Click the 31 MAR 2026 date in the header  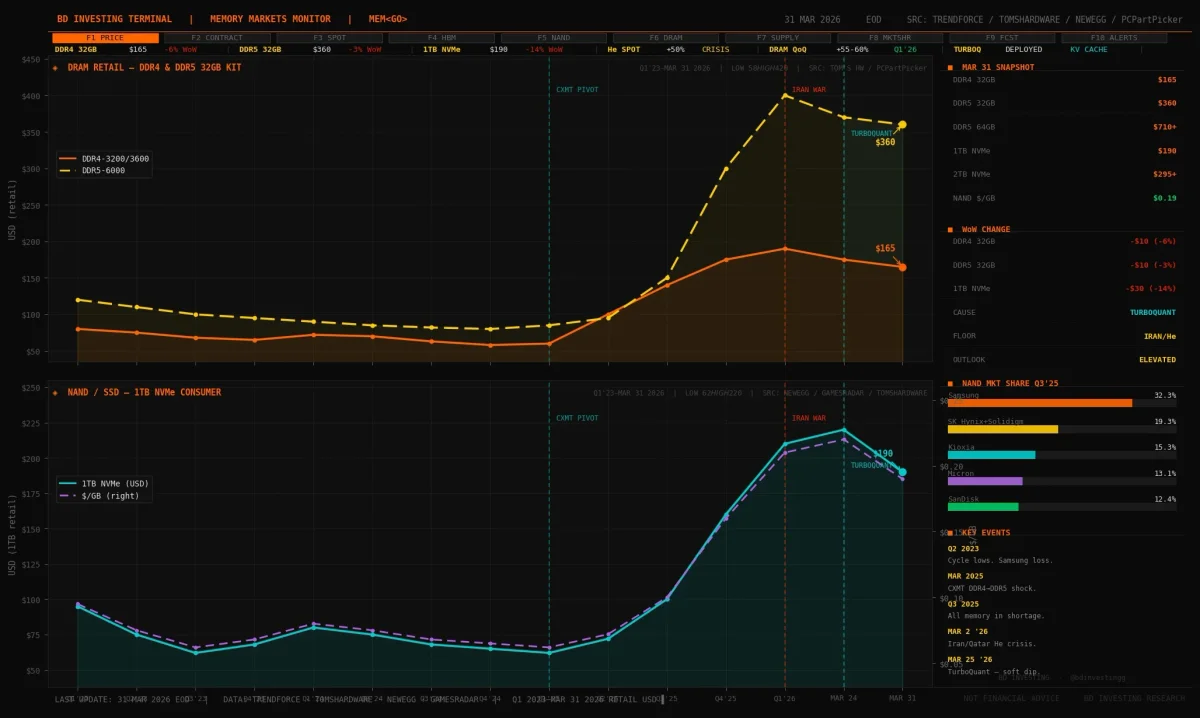point(812,19)
